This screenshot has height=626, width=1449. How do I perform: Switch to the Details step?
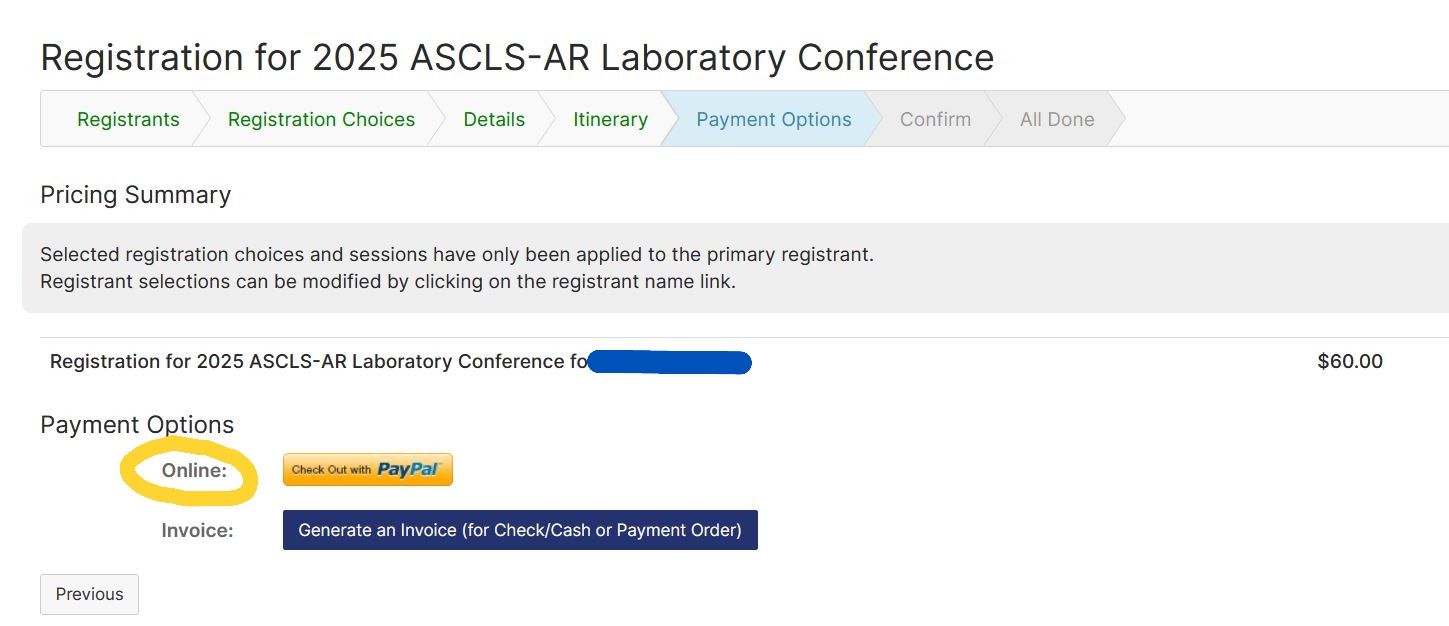point(494,119)
